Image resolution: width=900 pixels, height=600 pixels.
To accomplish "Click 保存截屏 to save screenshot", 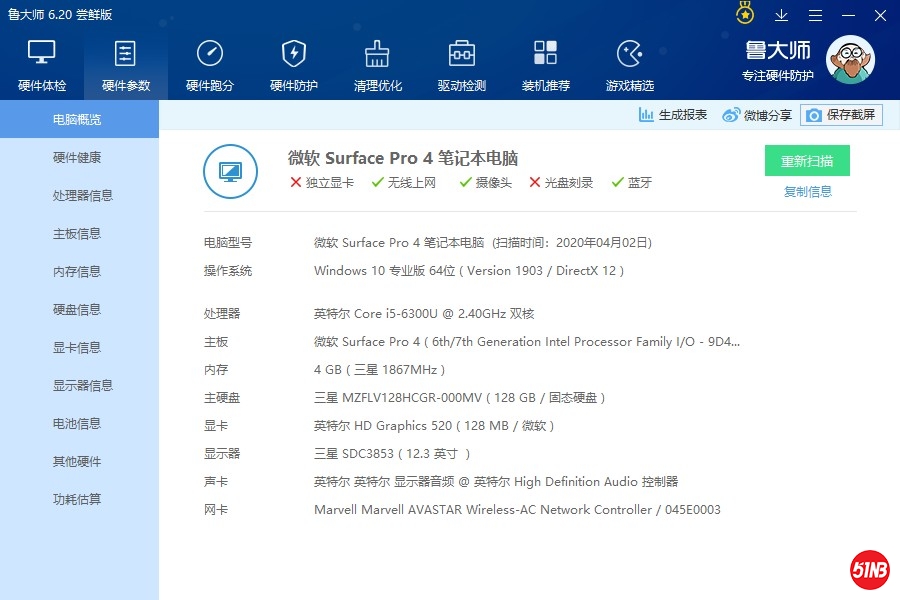I will click(x=841, y=115).
